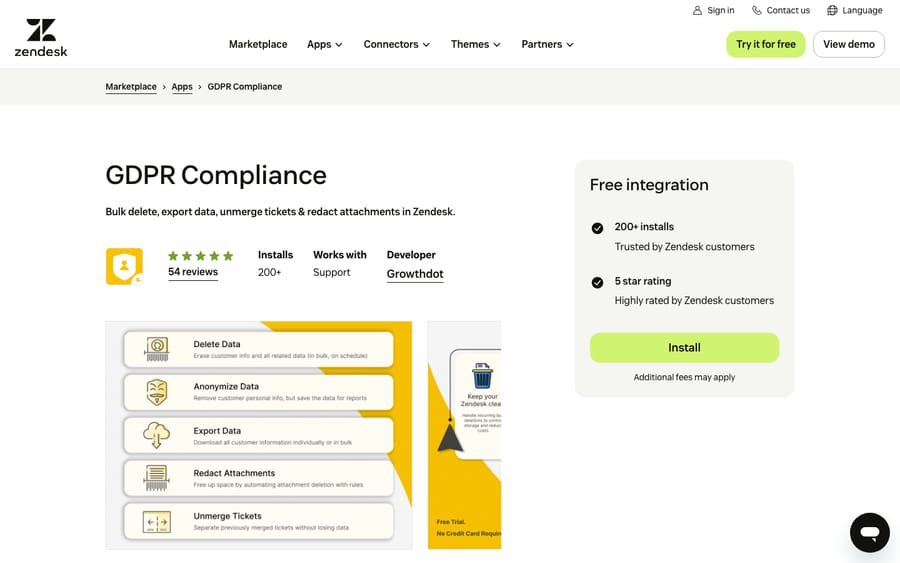Click the Redact Attachments icon
This screenshot has width=900, height=563.
[x=156, y=478]
